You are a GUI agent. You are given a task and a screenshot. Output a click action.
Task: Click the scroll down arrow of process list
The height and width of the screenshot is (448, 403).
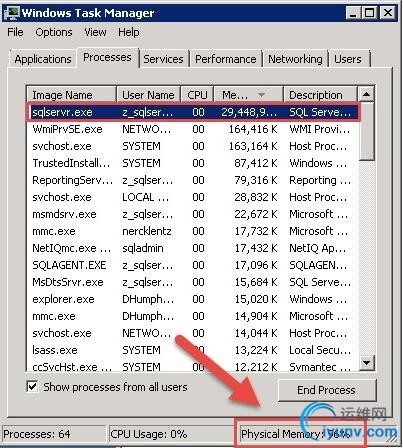(367, 363)
